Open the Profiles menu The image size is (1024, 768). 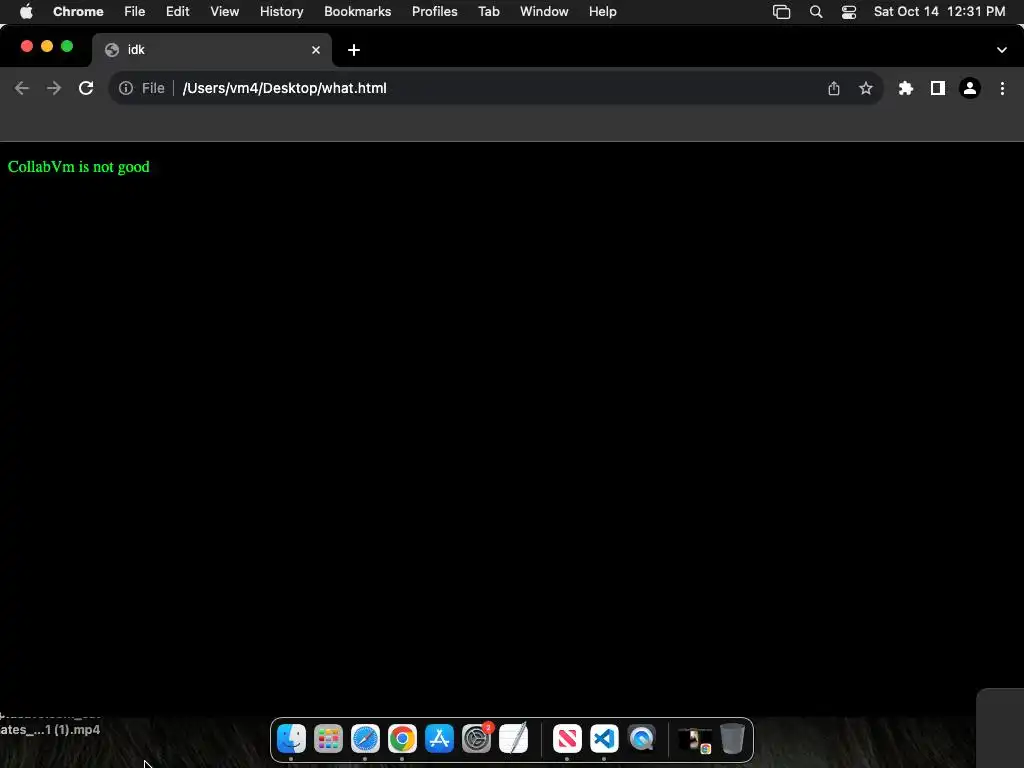435,11
